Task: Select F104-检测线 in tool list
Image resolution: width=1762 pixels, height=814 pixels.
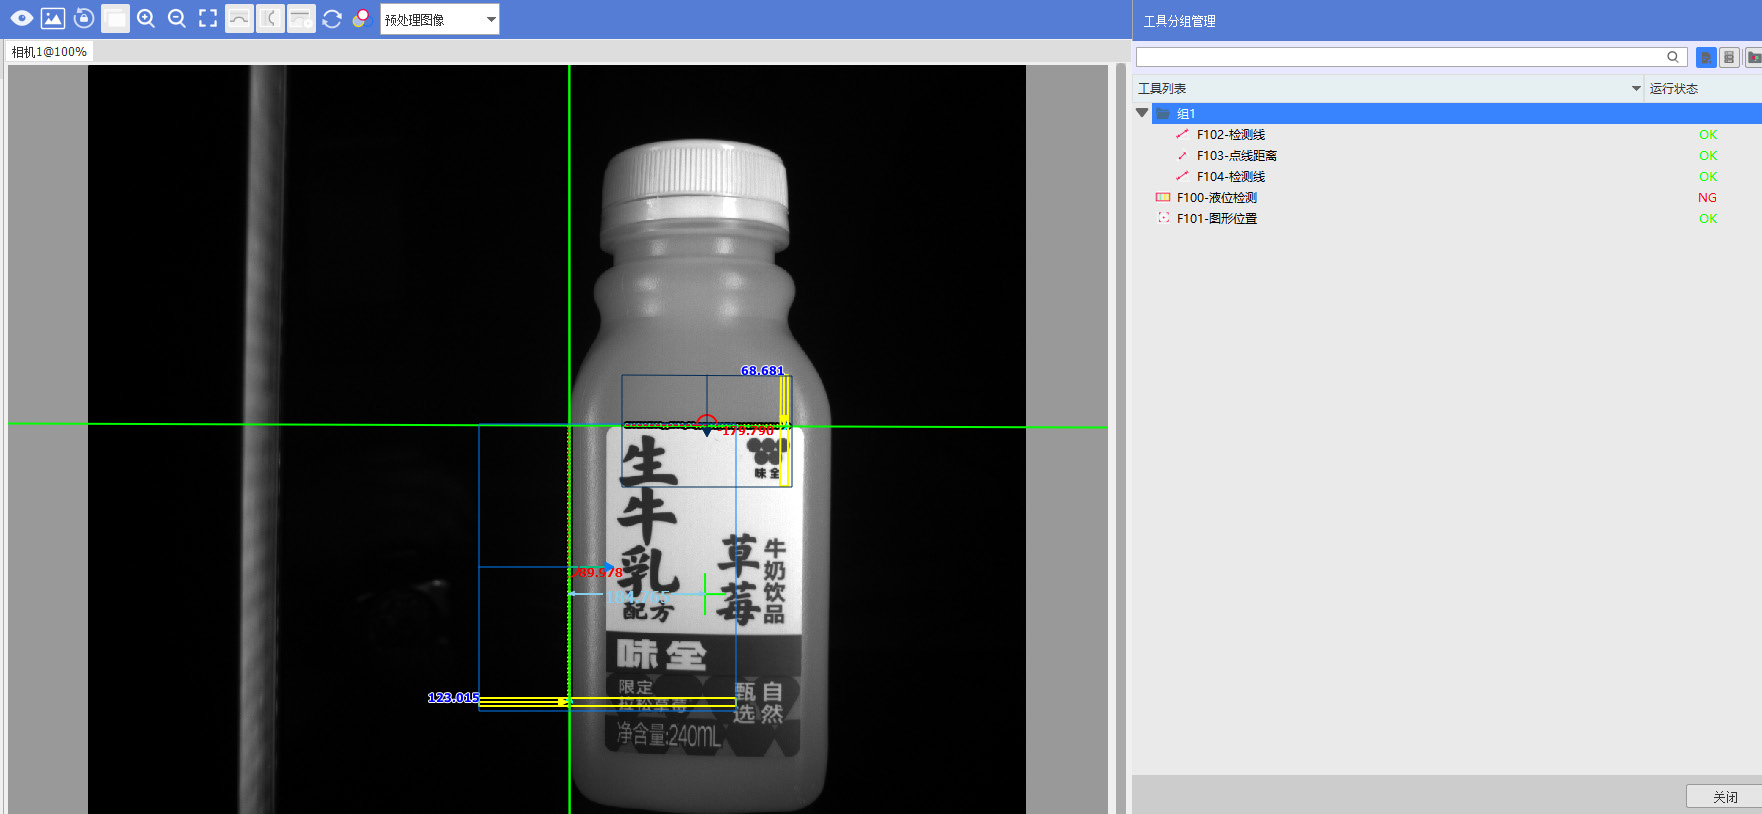Action: (1231, 177)
